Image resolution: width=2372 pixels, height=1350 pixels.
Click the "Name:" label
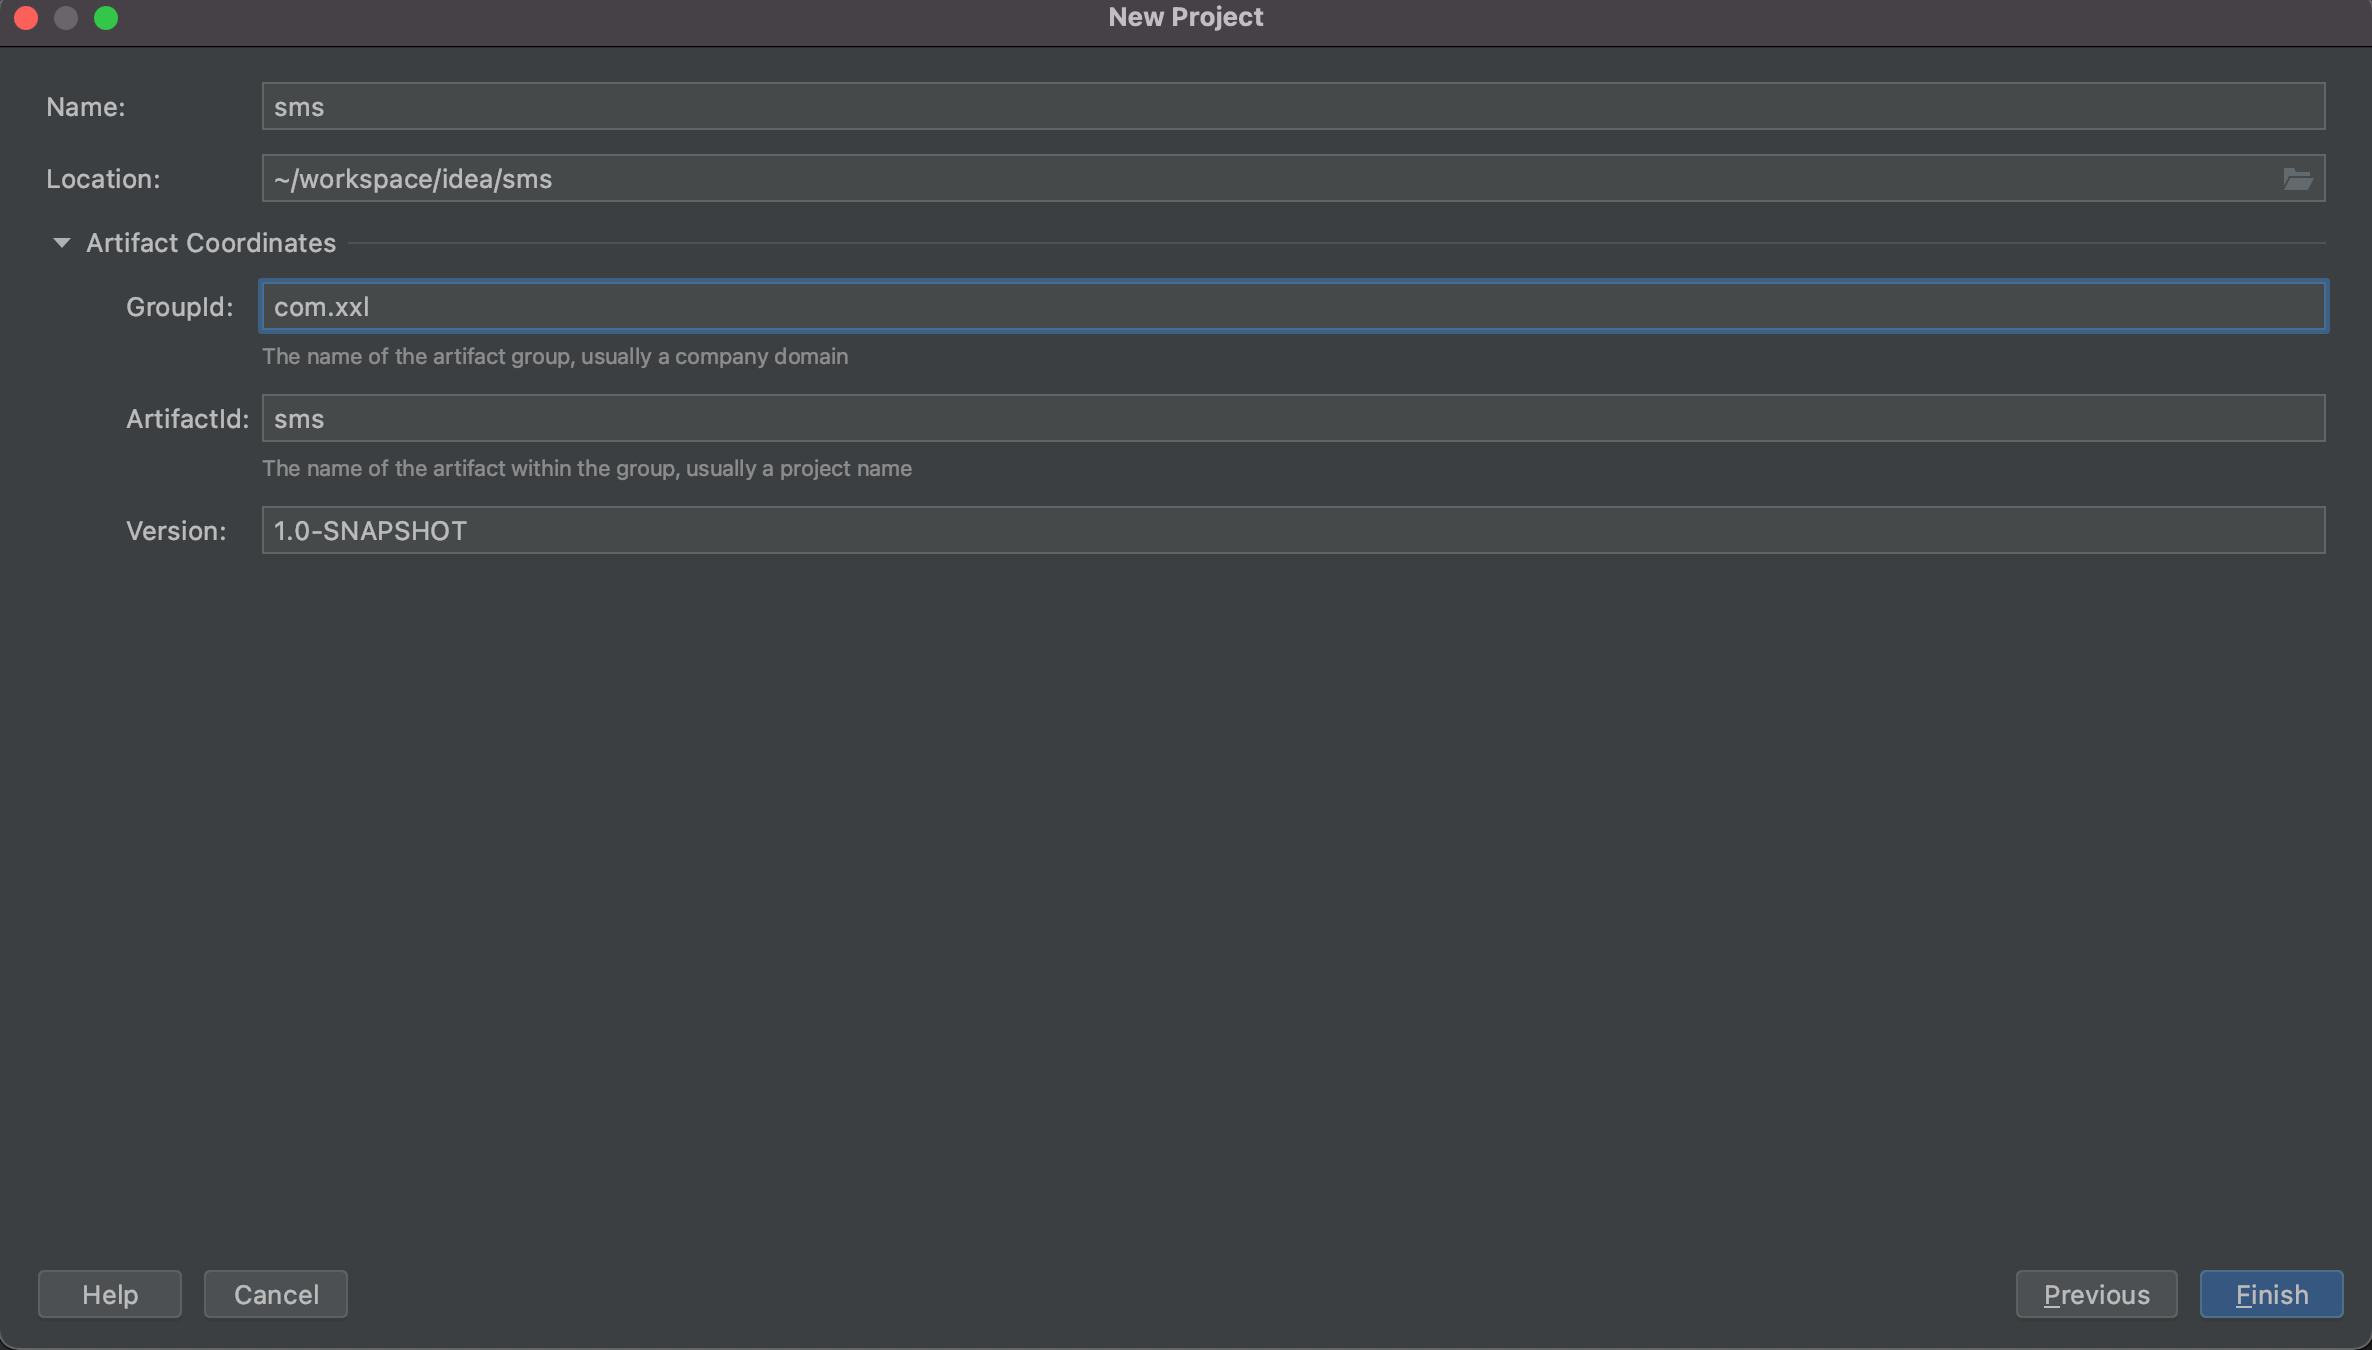click(86, 107)
